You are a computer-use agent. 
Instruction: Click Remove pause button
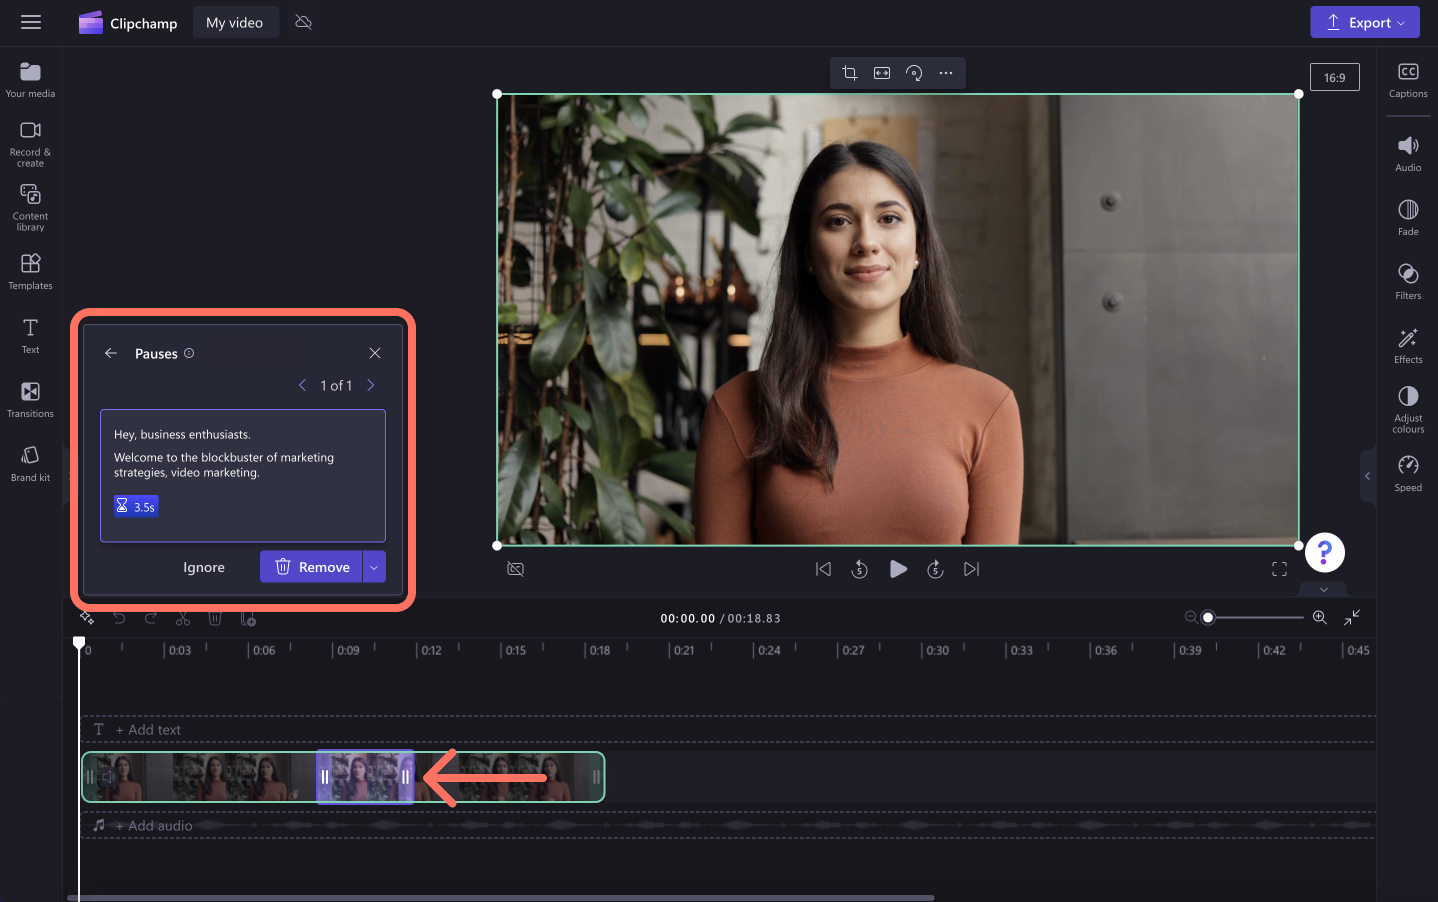311,567
